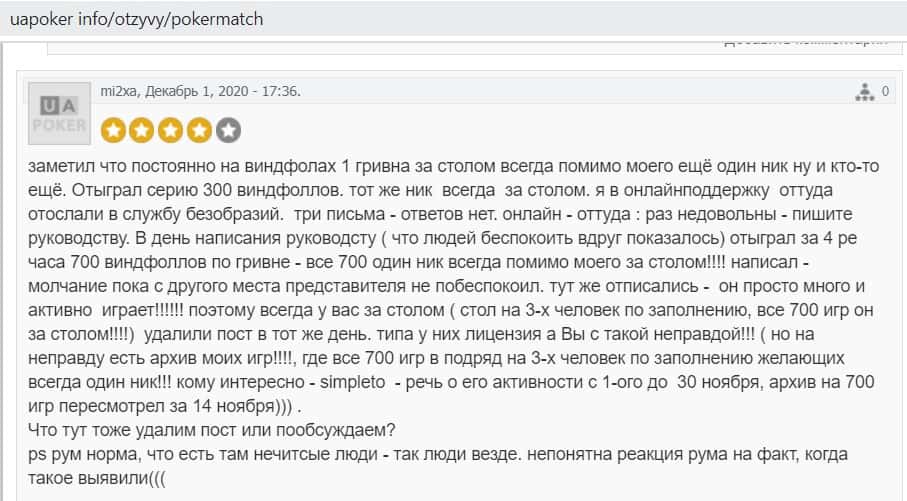Focus the address bar with uapoker URL
907x501 pixels.
click(300, 19)
